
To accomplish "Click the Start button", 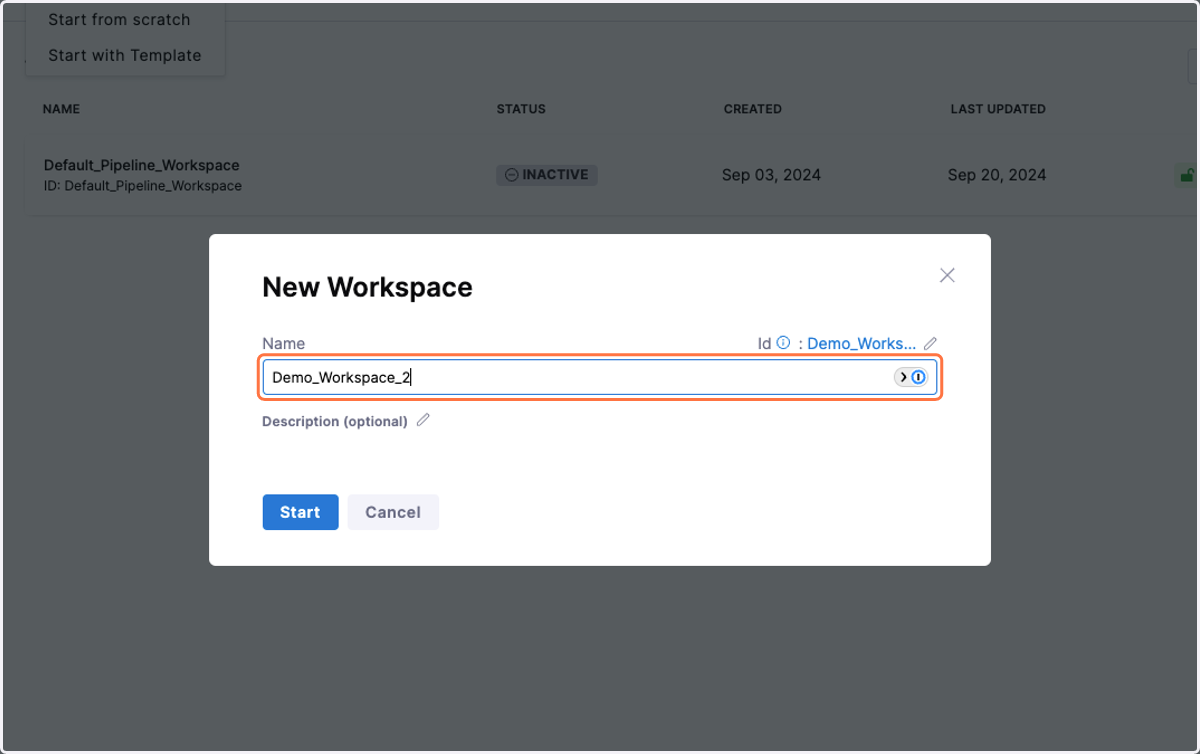I will point(301,512).
